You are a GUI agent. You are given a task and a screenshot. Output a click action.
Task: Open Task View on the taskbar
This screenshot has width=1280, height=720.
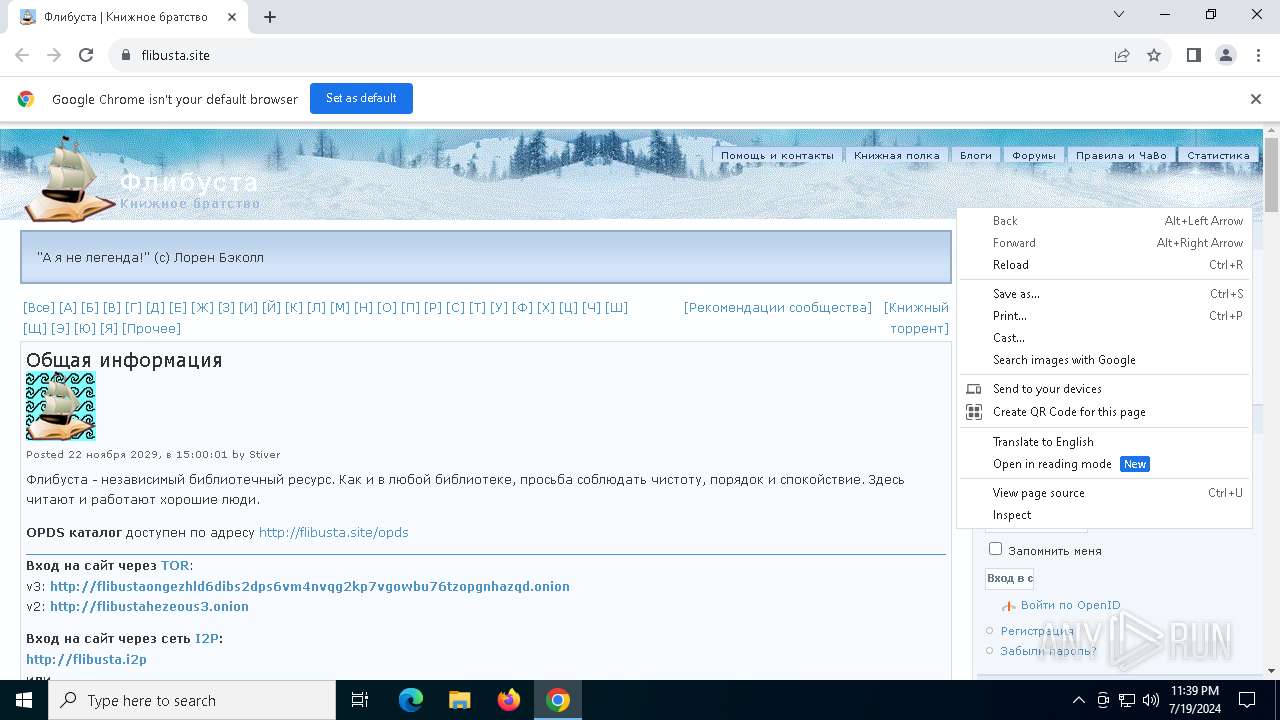[x=360, y=700]
